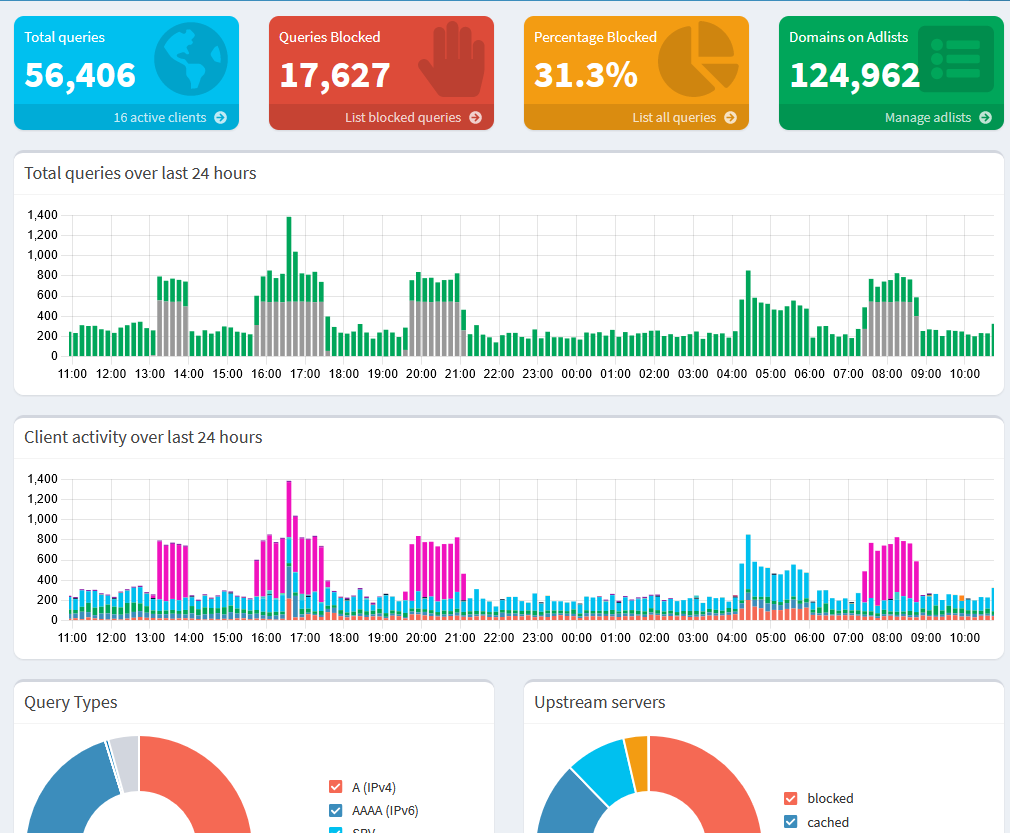Click arrow icon beside '16 active clients'
This screenshot has height=833, width=1010.
(220, 118)
